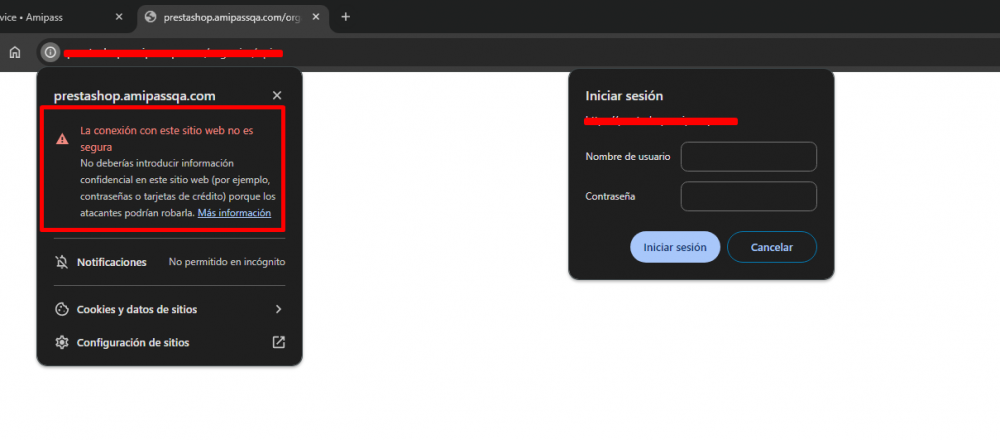Select the prestashop.amipassqa.com browser tab

pyautogui.click(x=233, y=17)
